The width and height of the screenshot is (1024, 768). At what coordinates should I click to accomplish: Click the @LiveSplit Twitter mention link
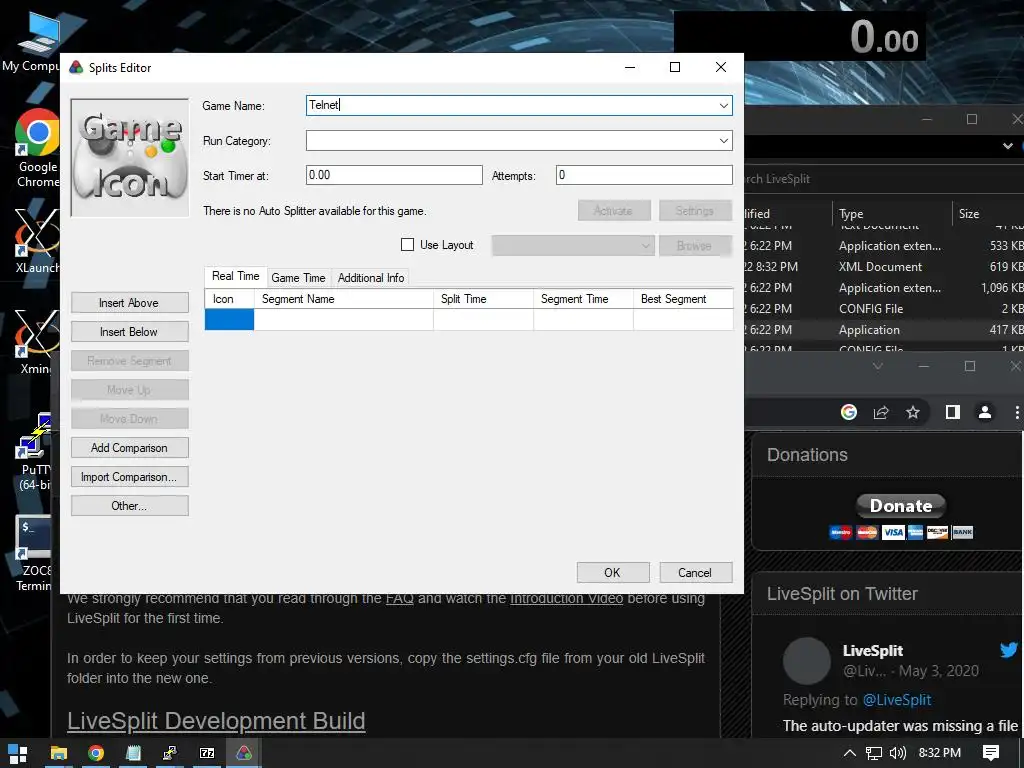point(897,700)
